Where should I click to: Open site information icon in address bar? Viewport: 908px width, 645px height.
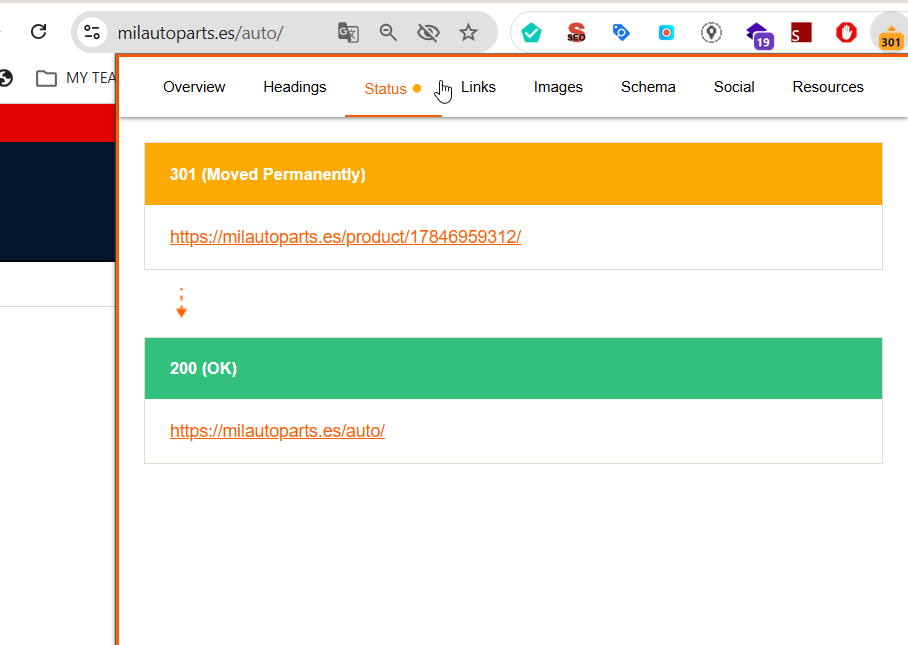click(x=92, y=32)
